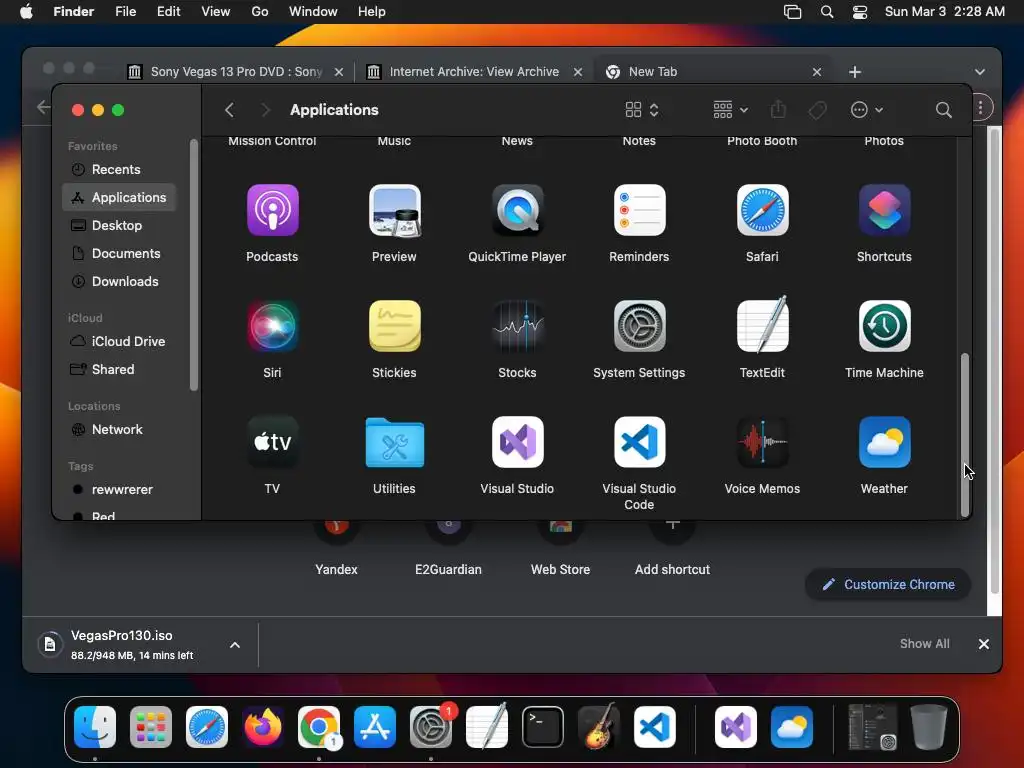Close the New Tab tab in Chrome
This screenshot has height=768, width=1024.
(x=816, y=72)
